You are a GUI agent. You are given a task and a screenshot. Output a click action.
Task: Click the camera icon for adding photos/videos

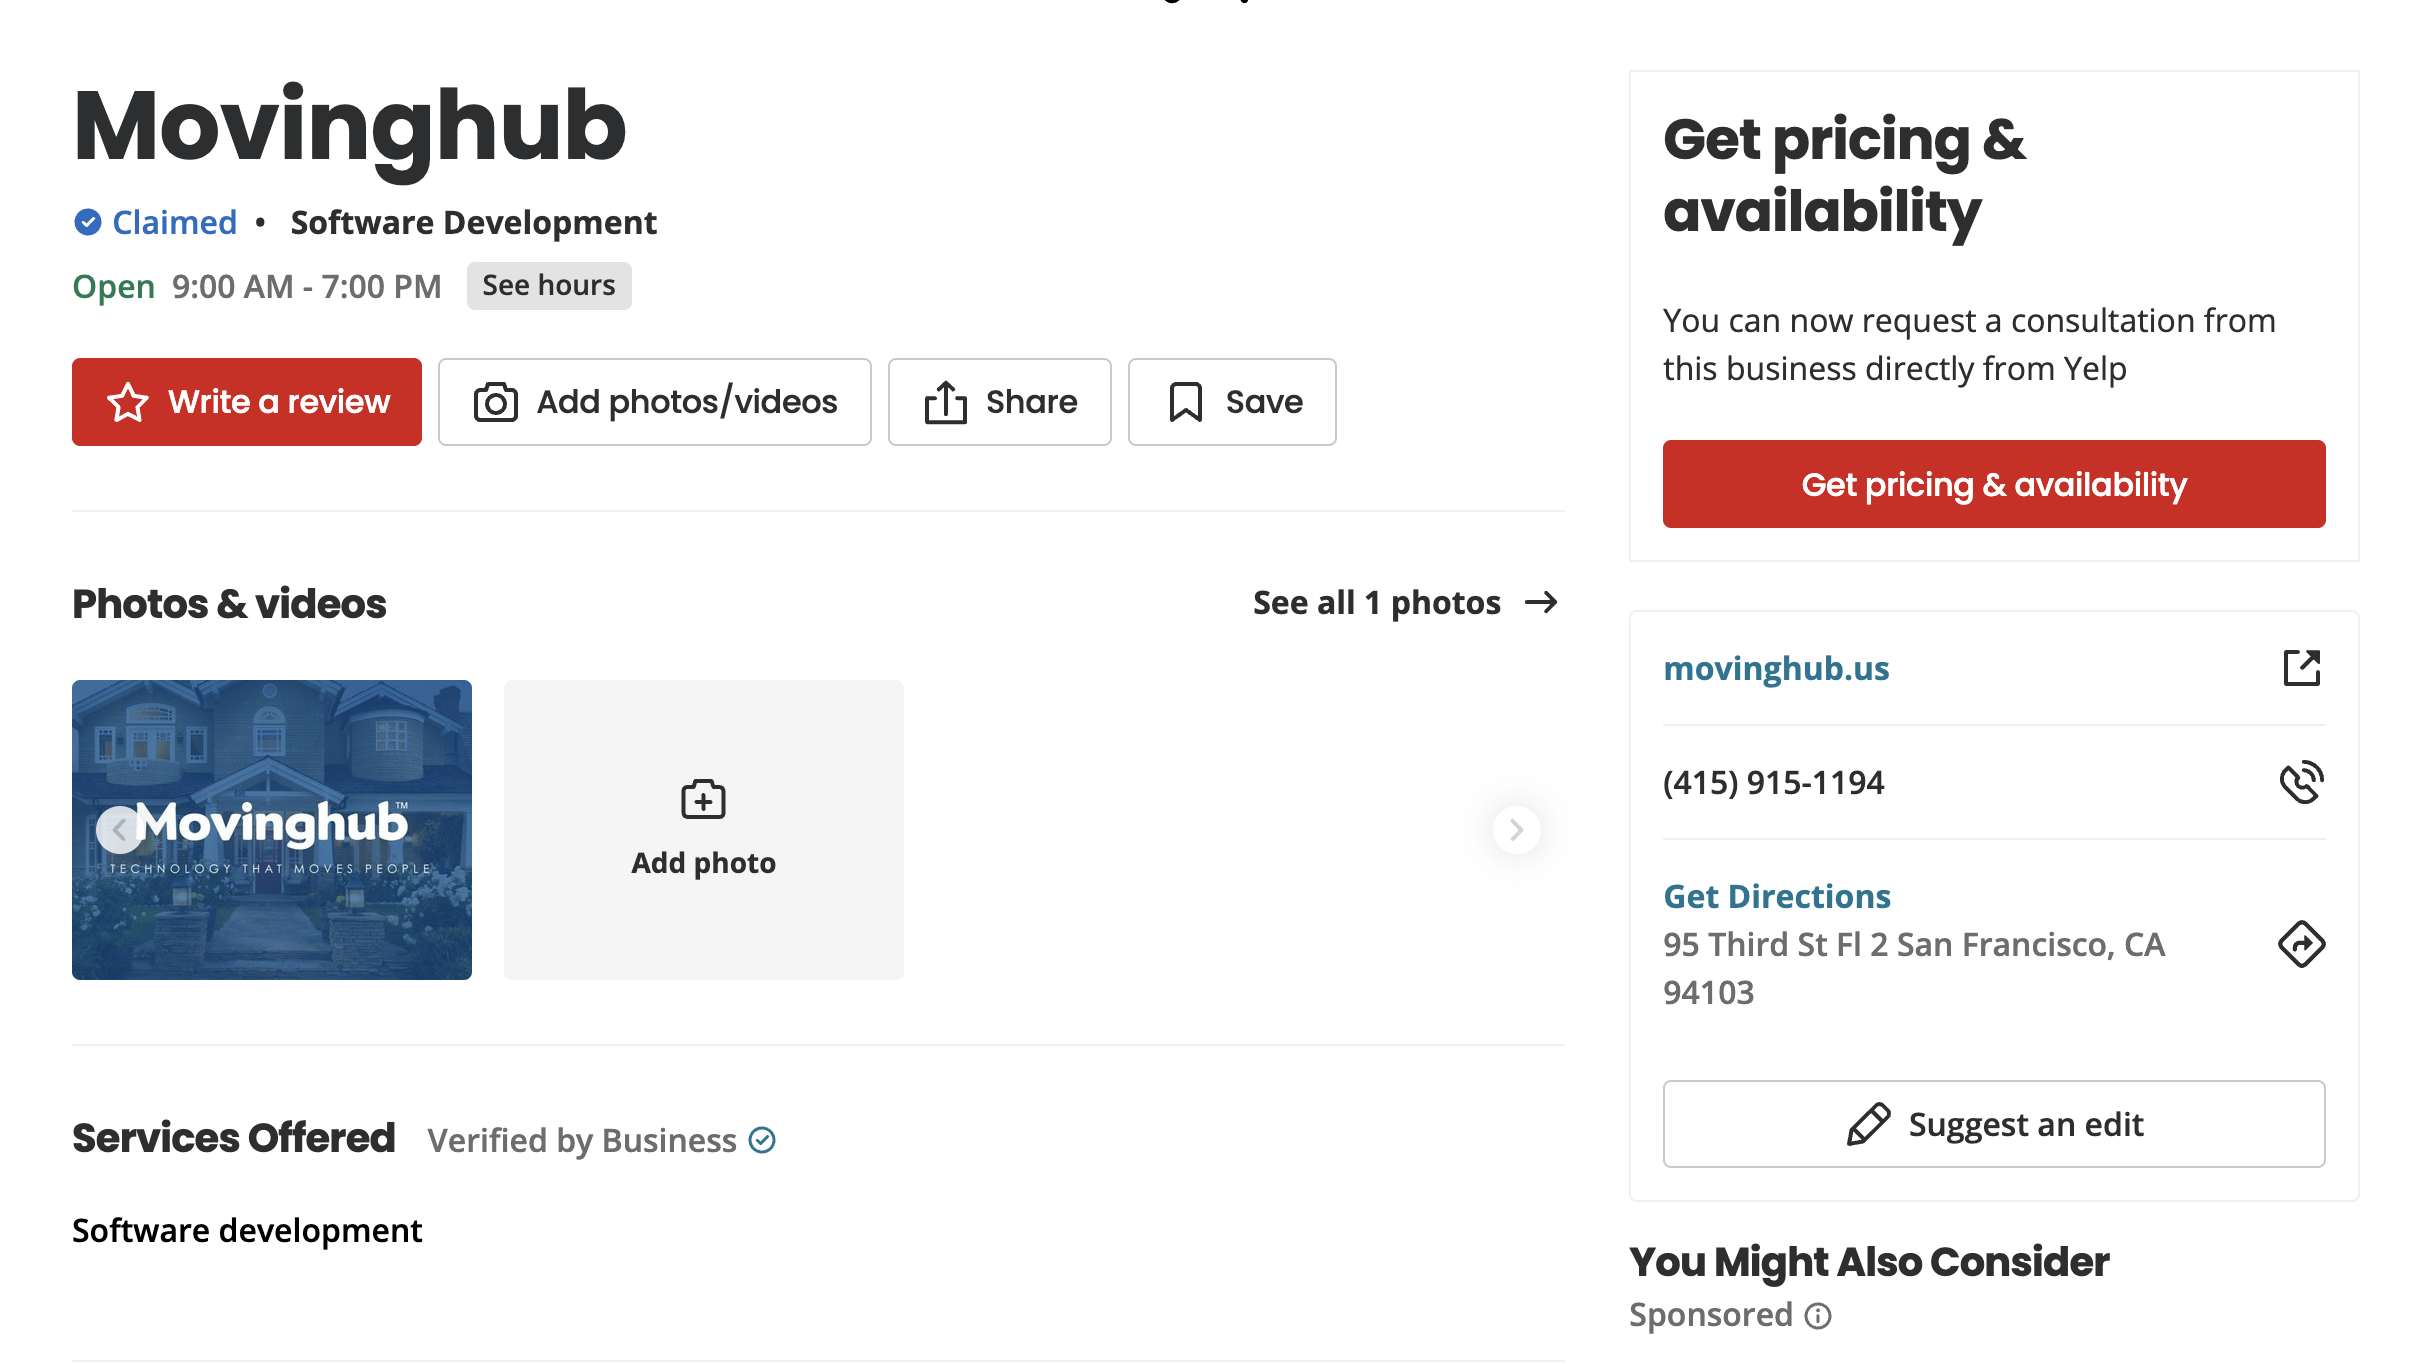(495, 402)
